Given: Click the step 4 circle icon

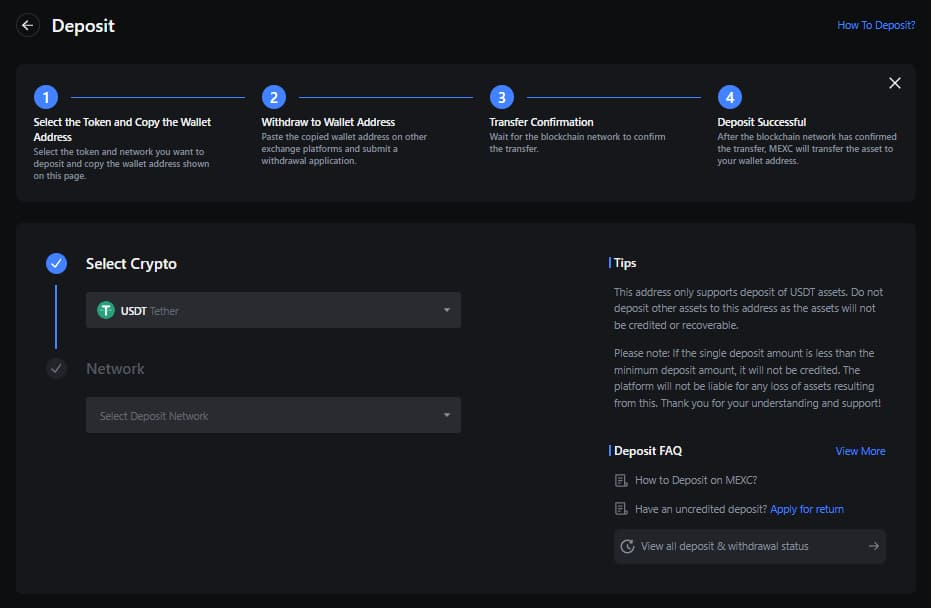Looking at the screenshot, I should coord(729,97).
